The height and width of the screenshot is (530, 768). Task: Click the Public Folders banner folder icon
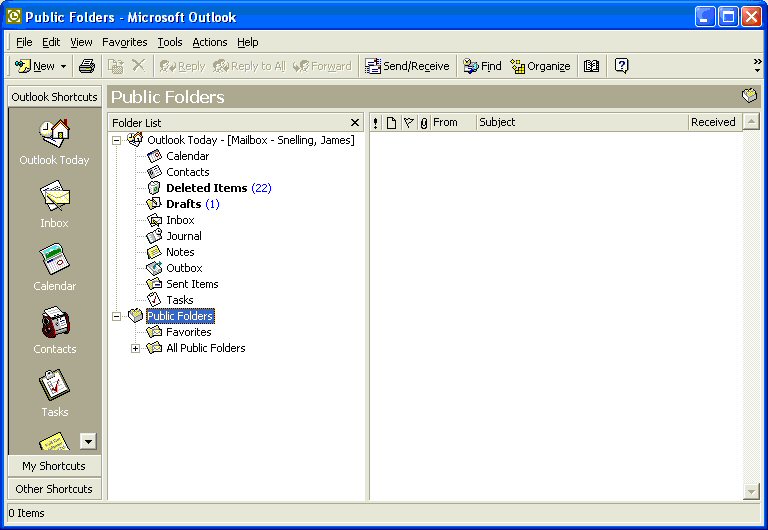click(x=749, y=96)
